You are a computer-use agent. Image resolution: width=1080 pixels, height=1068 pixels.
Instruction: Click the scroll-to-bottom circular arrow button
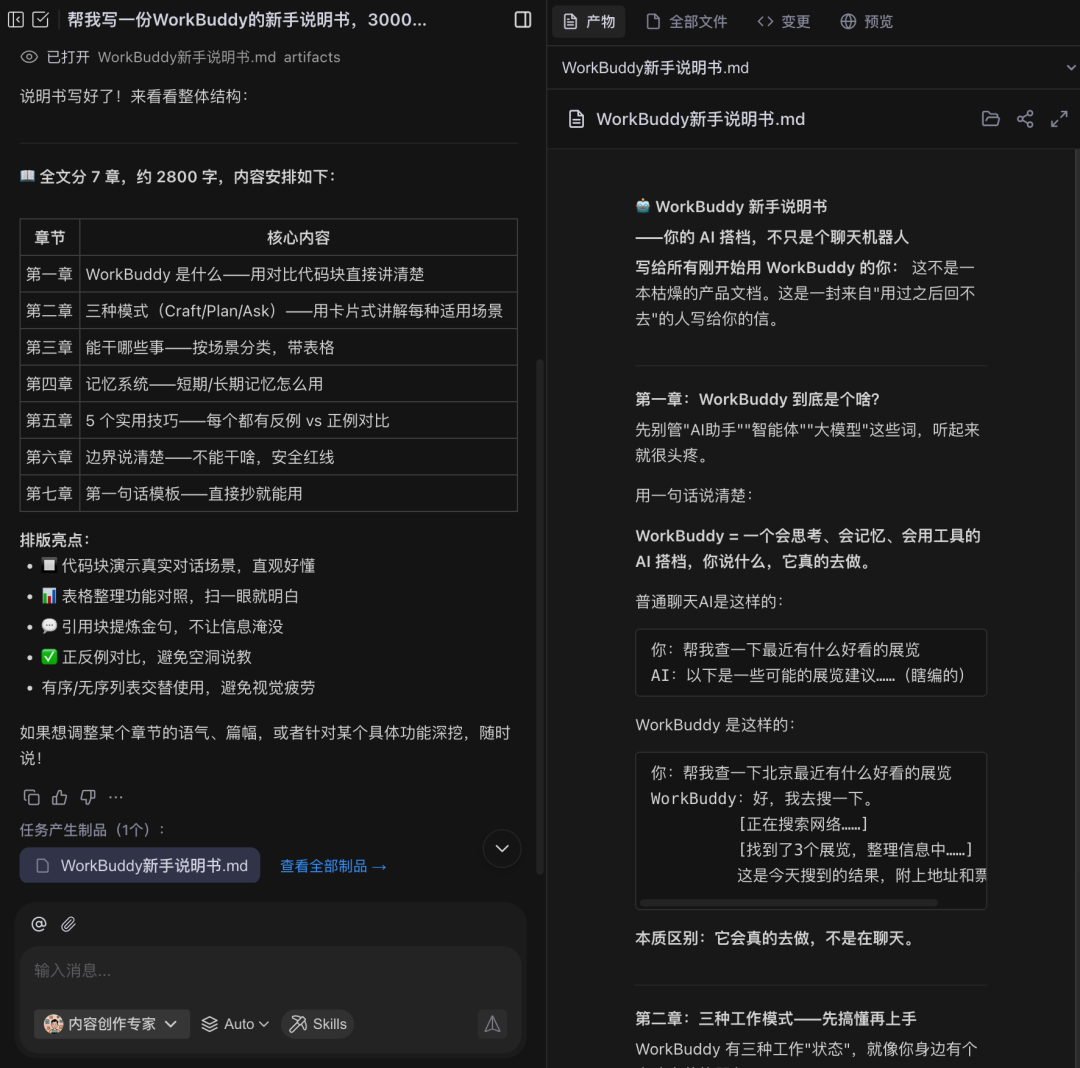point(501,848)
